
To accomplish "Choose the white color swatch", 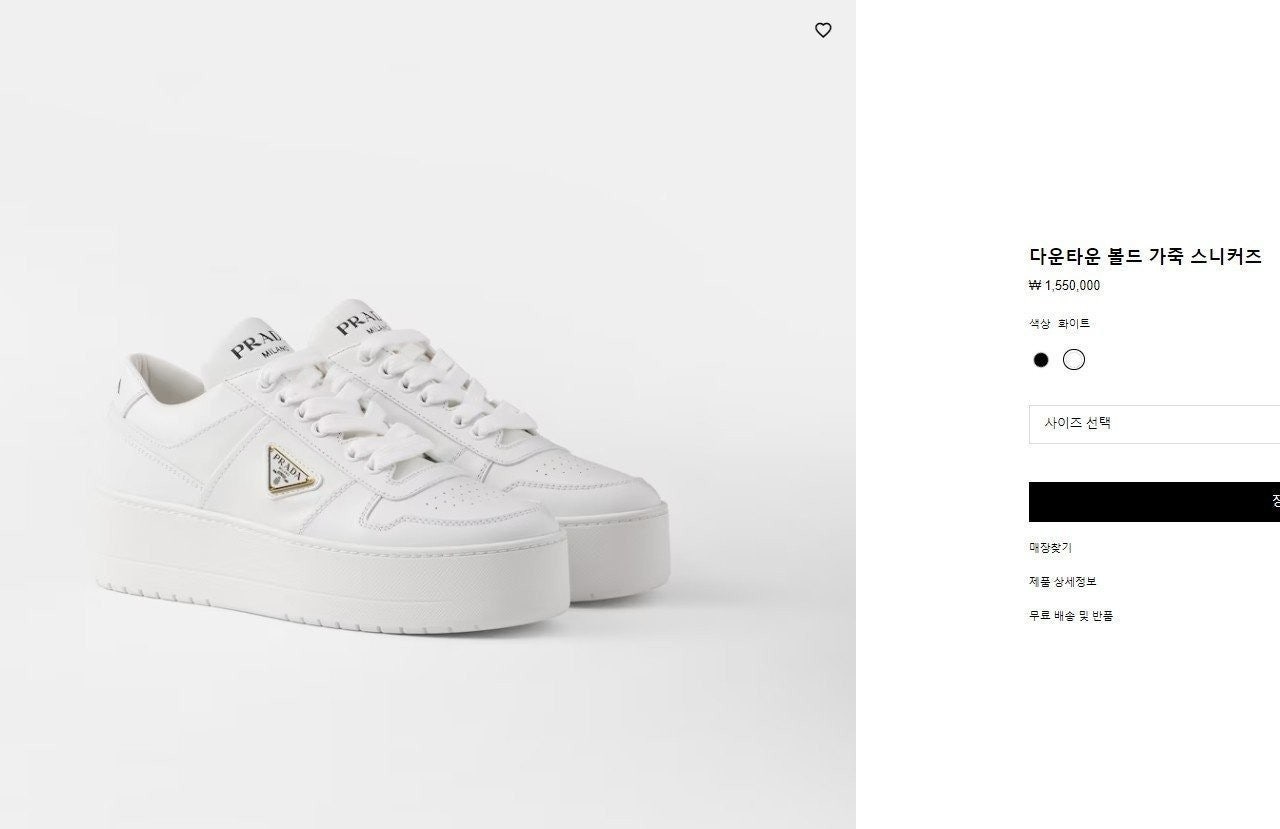I will click(x=1074, y=360).
